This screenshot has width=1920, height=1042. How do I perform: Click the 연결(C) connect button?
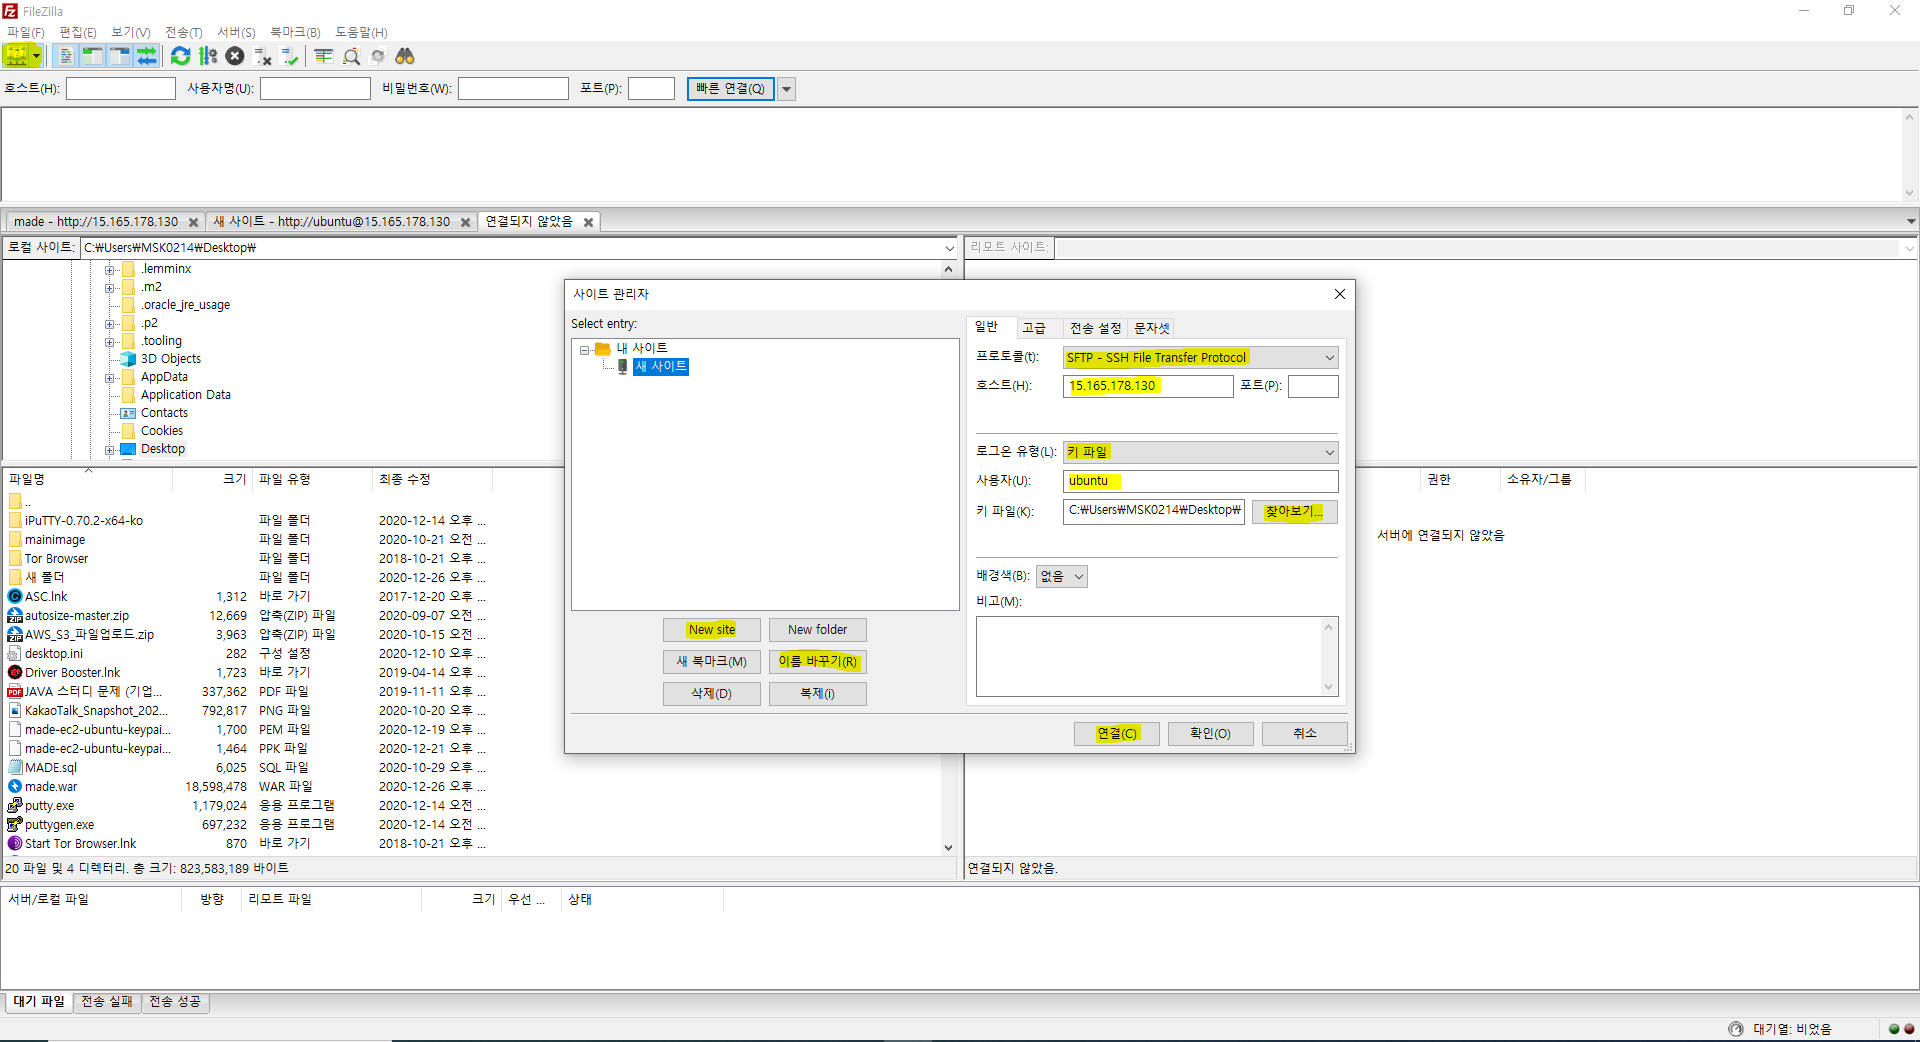[1117, 734]
